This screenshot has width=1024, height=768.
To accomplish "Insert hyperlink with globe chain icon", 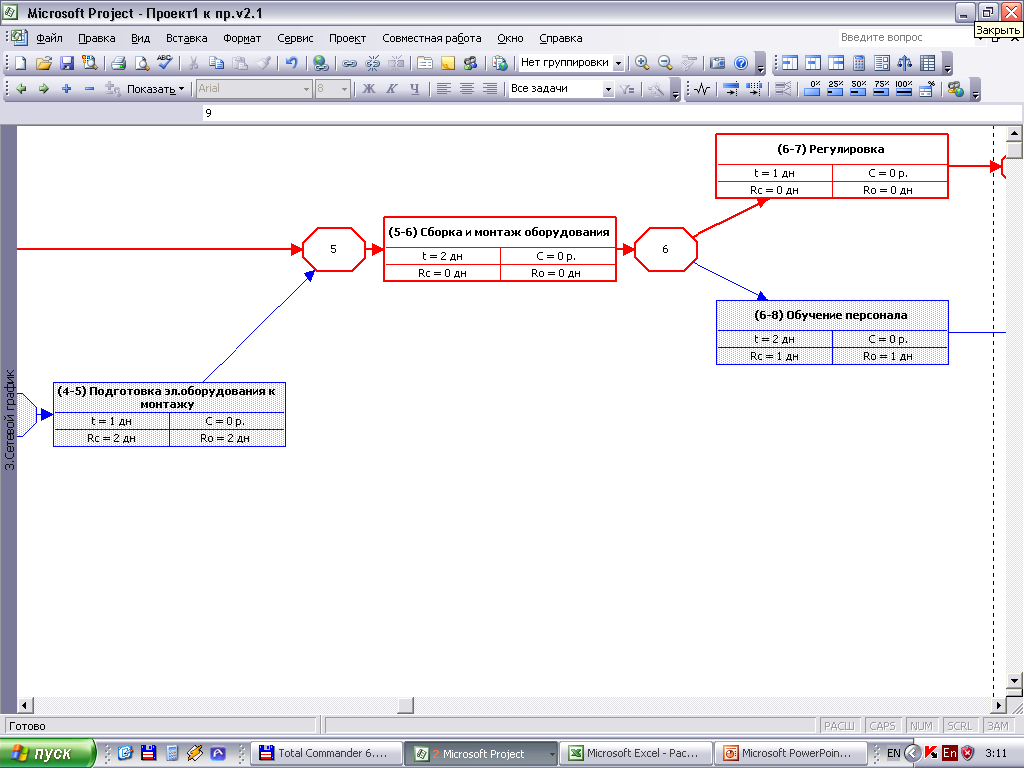I will click(x=320, y=63).
